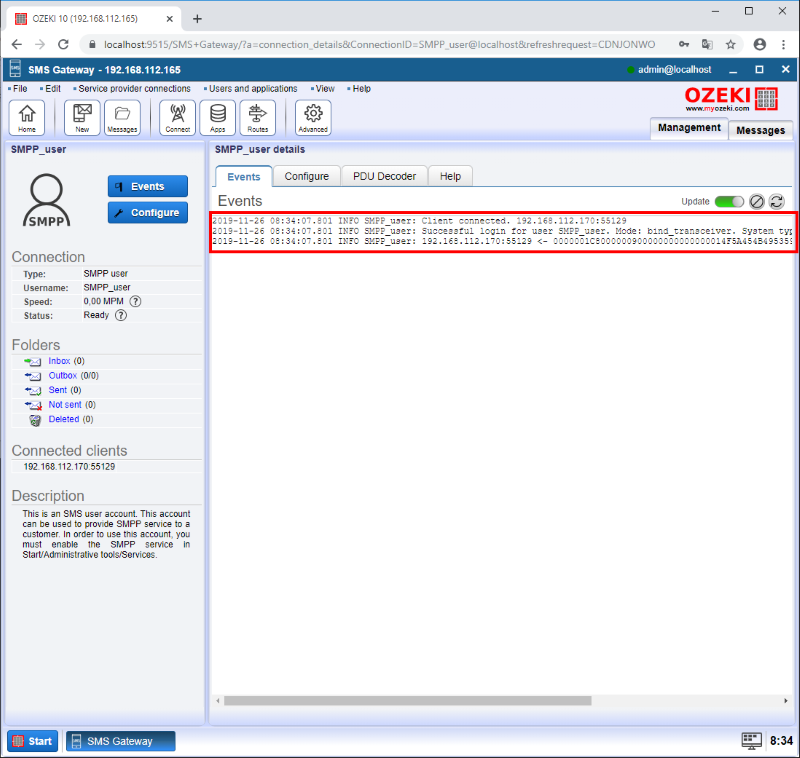Open the browser three-dot menu

(784, 44)
